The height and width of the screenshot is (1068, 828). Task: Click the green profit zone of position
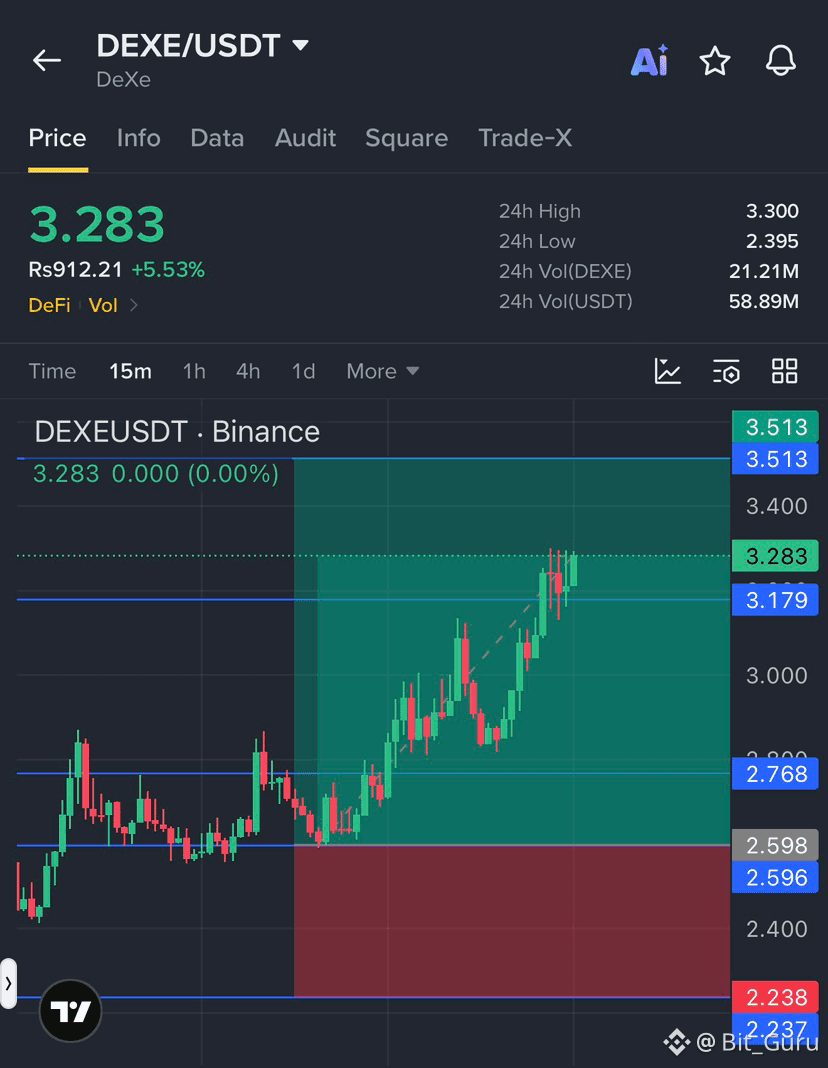click(512, 652)
